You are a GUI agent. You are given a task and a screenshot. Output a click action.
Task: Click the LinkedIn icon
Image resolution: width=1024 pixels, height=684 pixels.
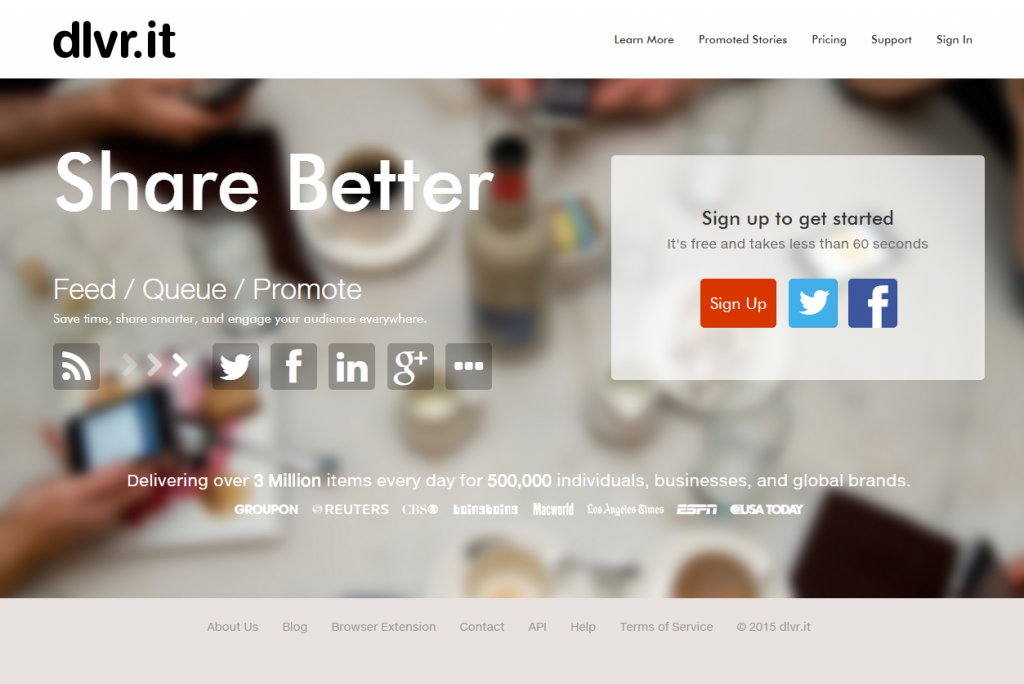(x=351, y=366)
